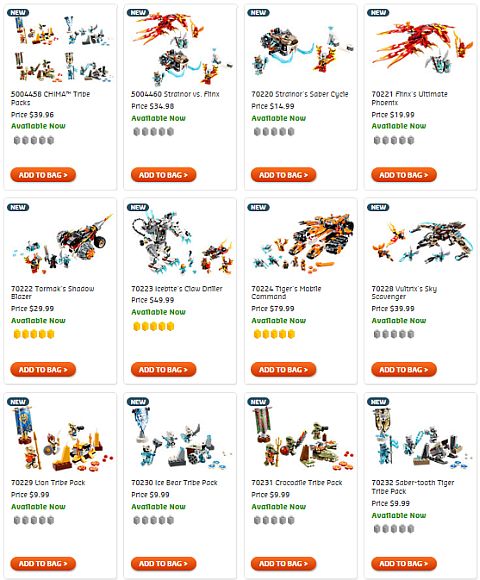Viewport: 480px width, 580px height.
Task: Click the star rating for Icebite's Claw Driller
Action: coord(153,326)
